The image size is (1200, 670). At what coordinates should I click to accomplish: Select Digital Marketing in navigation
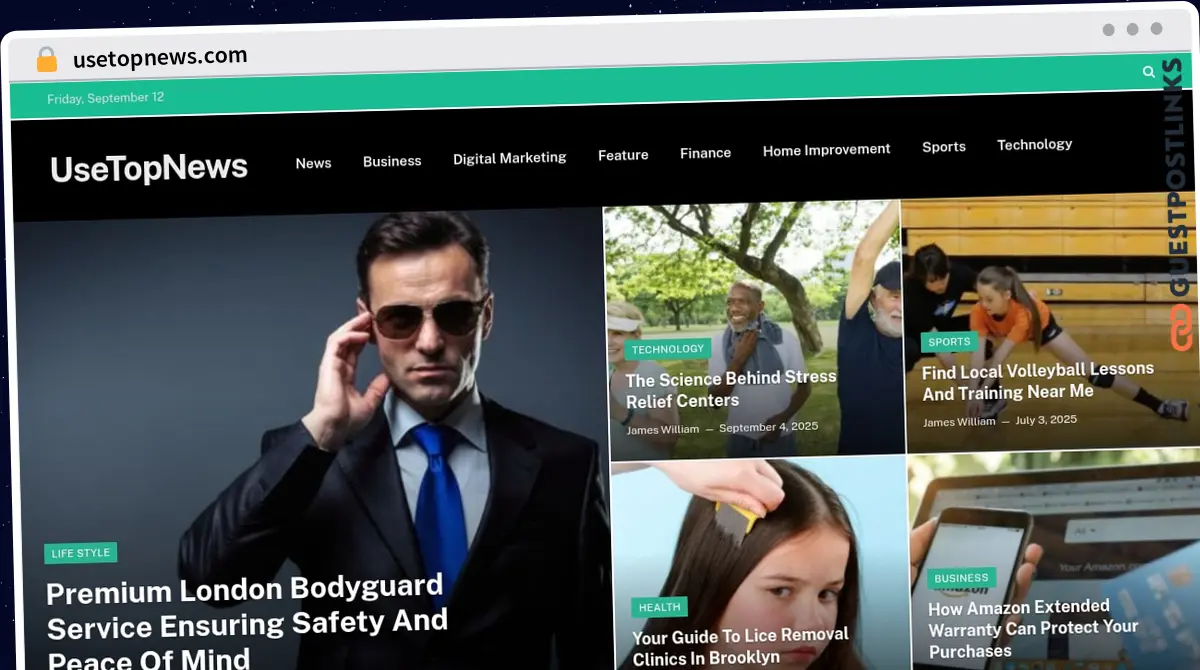[x=509, y=158]
